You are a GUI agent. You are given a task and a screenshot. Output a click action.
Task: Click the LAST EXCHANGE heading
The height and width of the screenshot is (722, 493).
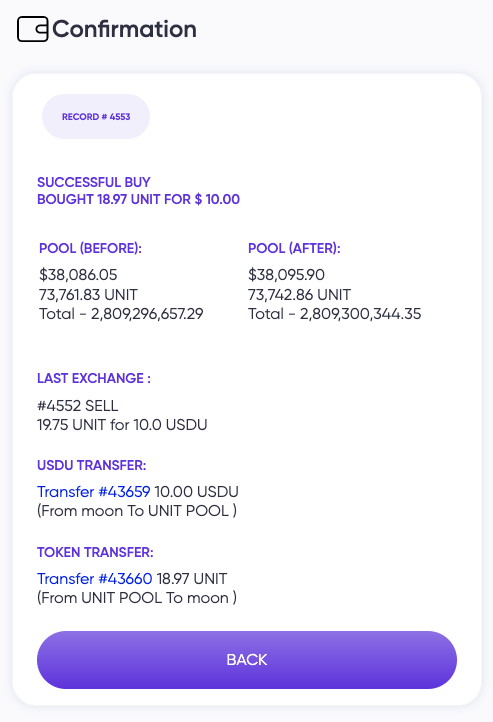coord(94,378)
